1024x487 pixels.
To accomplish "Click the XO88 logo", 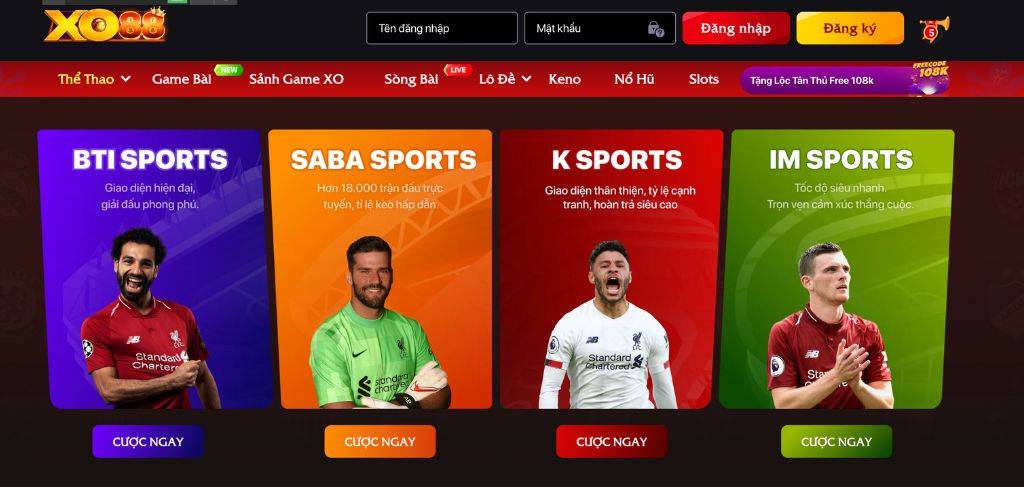I will tap(105, 25).
